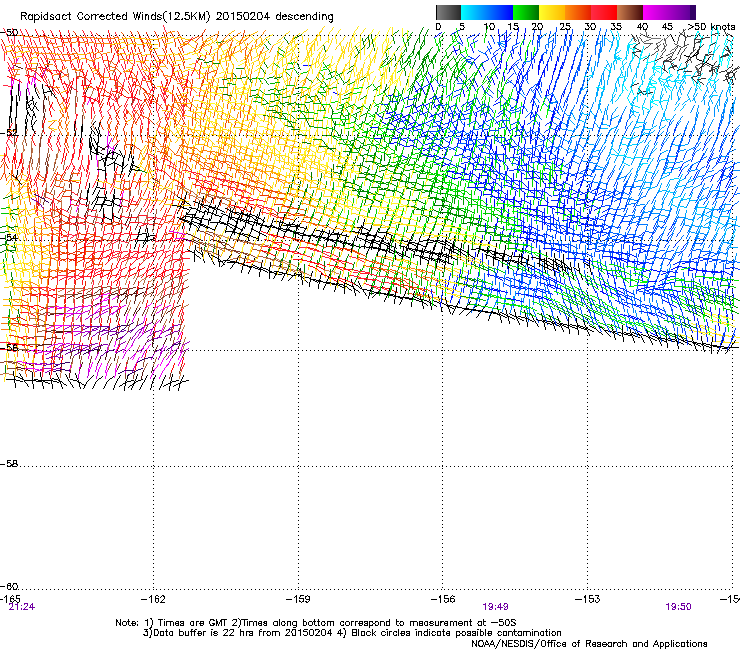Click the dark purple >50 knots swatch

pos(692,12)
